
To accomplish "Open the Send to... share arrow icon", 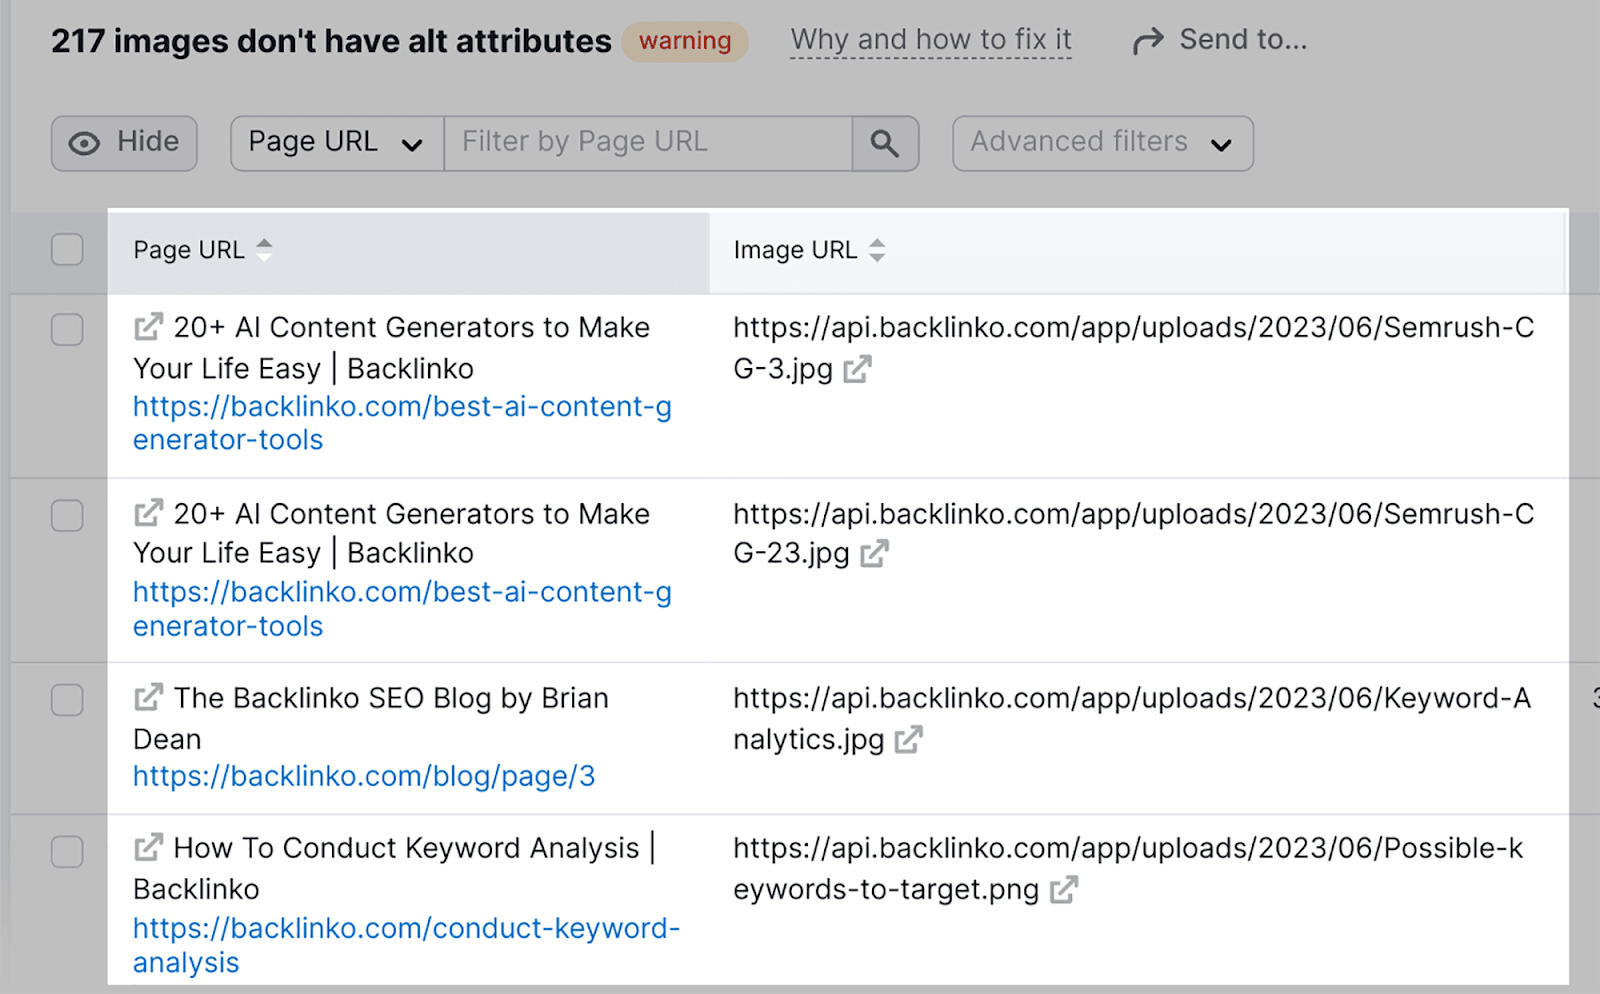I will click(1146, 39).
